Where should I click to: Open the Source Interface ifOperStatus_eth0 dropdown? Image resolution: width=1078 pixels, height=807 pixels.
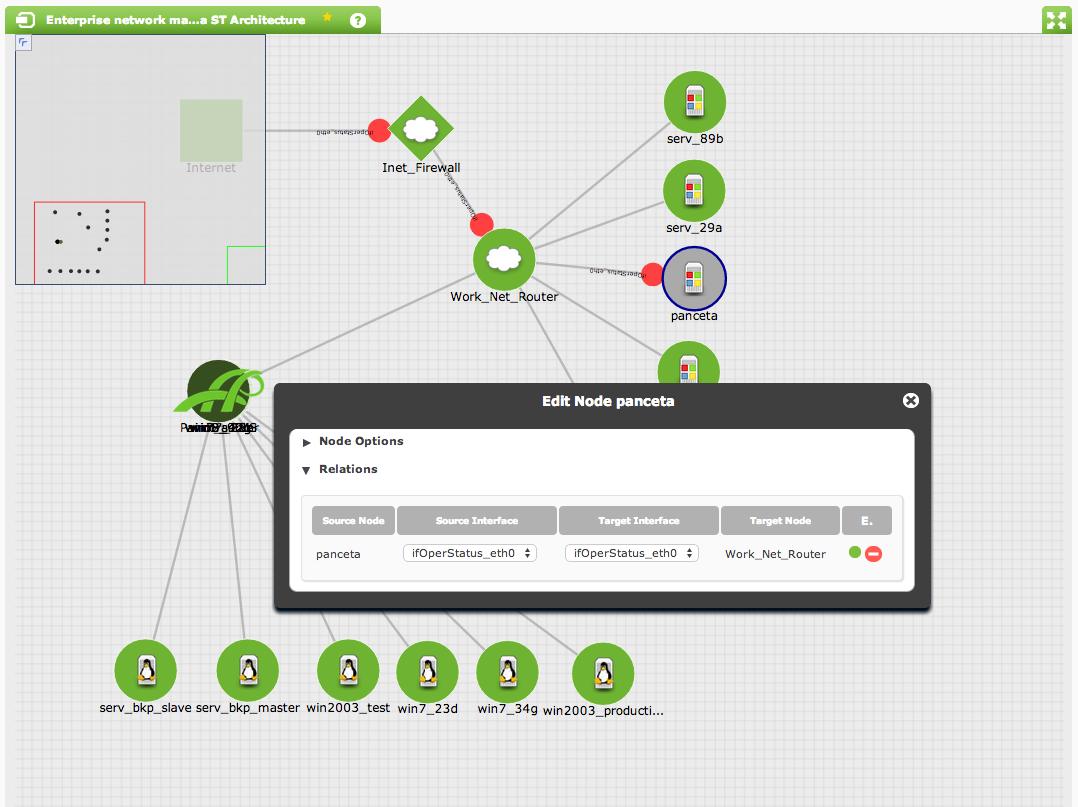point(470,553)
